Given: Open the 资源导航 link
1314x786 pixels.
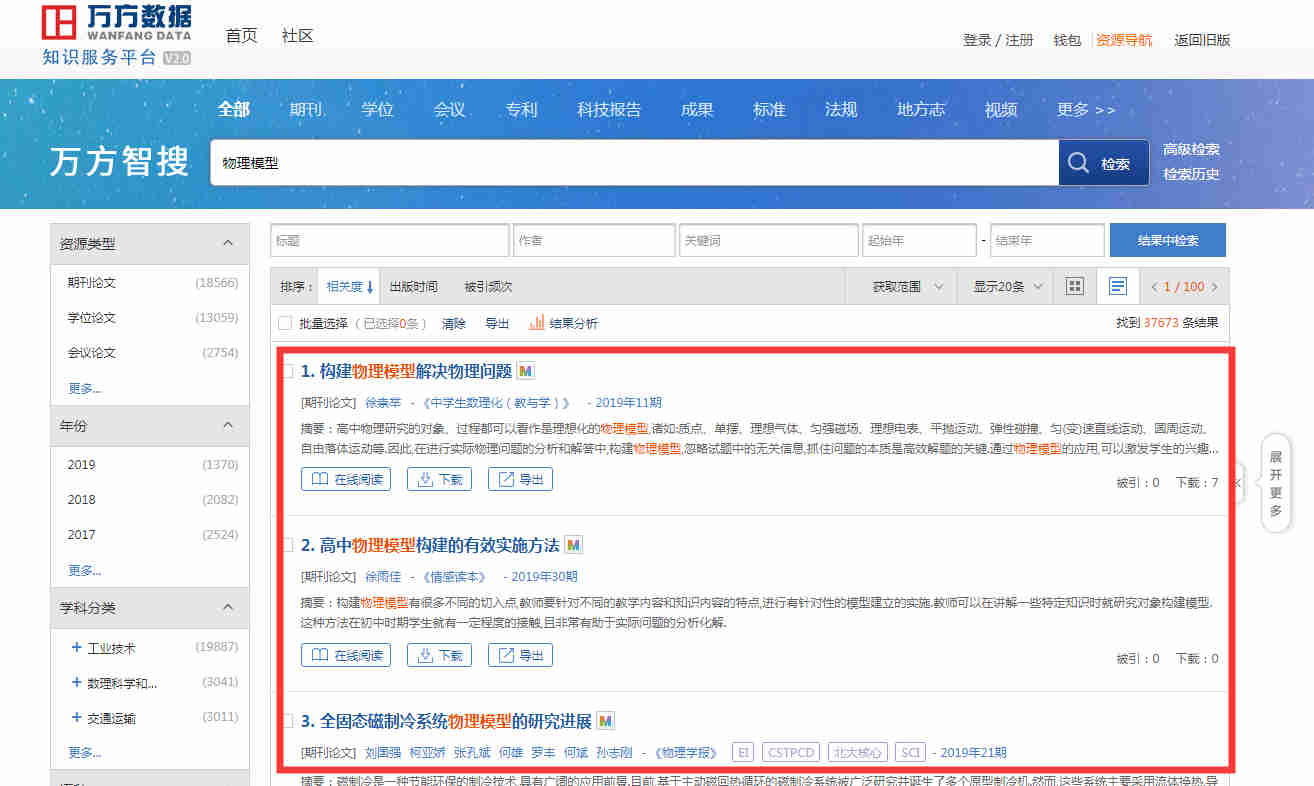Looking at the screenshot, I should [x=1124, y=41].
